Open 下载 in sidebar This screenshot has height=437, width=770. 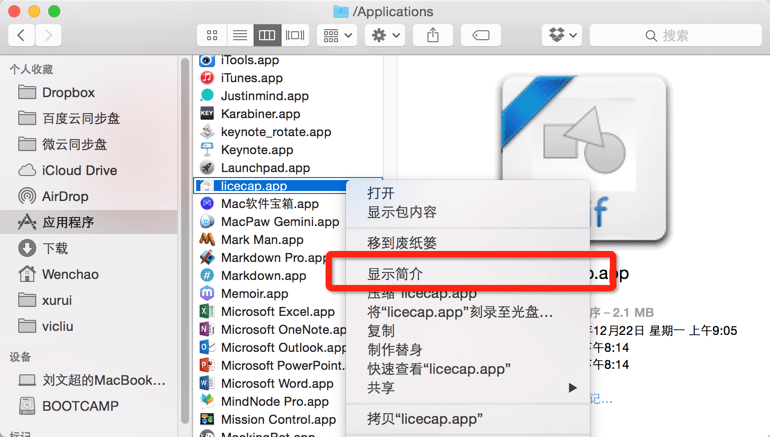coord(88,248)
